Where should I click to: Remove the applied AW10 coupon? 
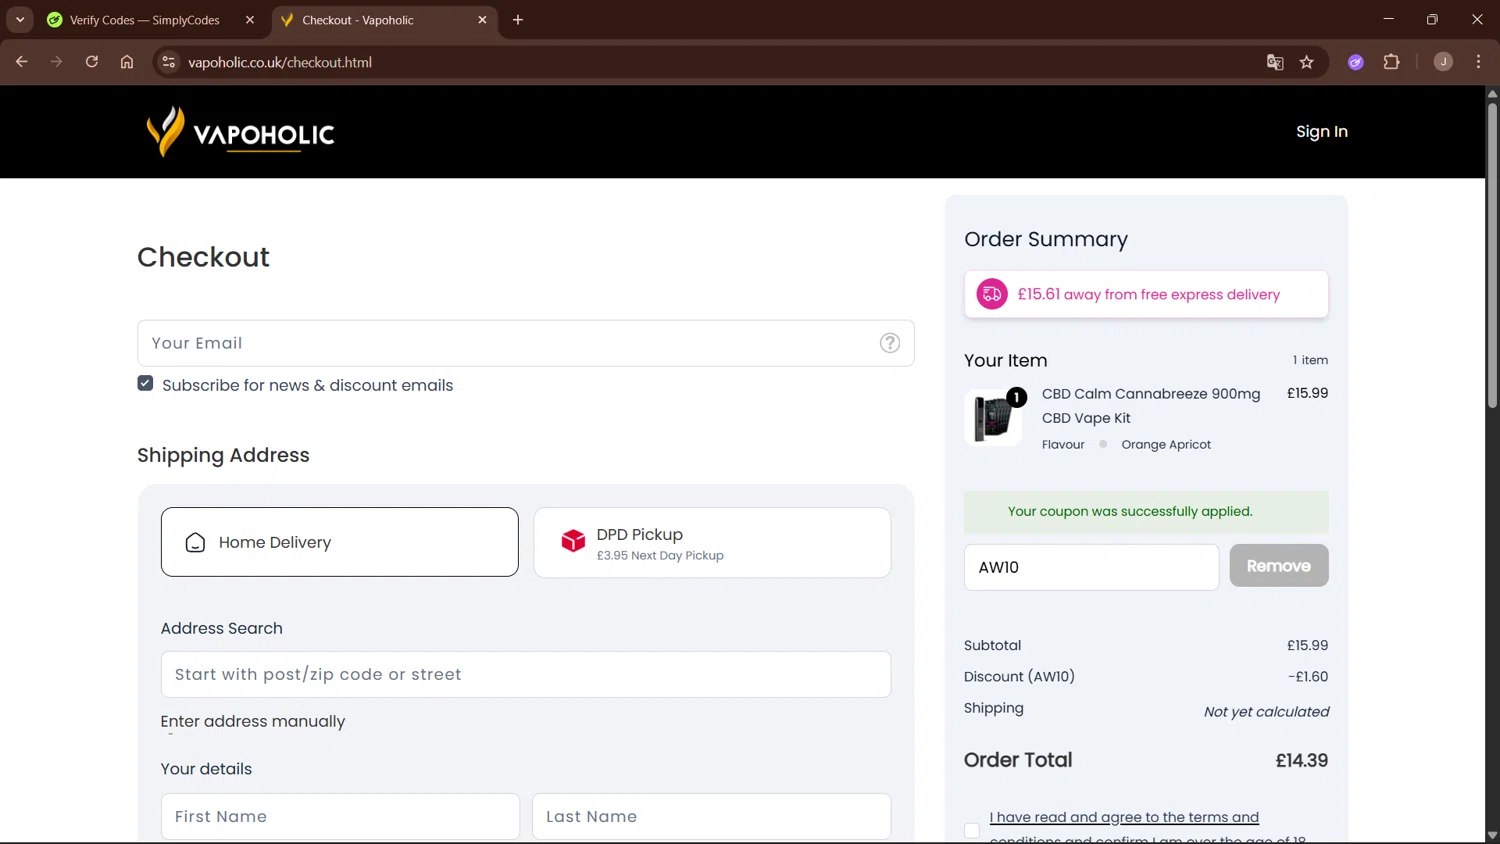[x=1279, y=566]
